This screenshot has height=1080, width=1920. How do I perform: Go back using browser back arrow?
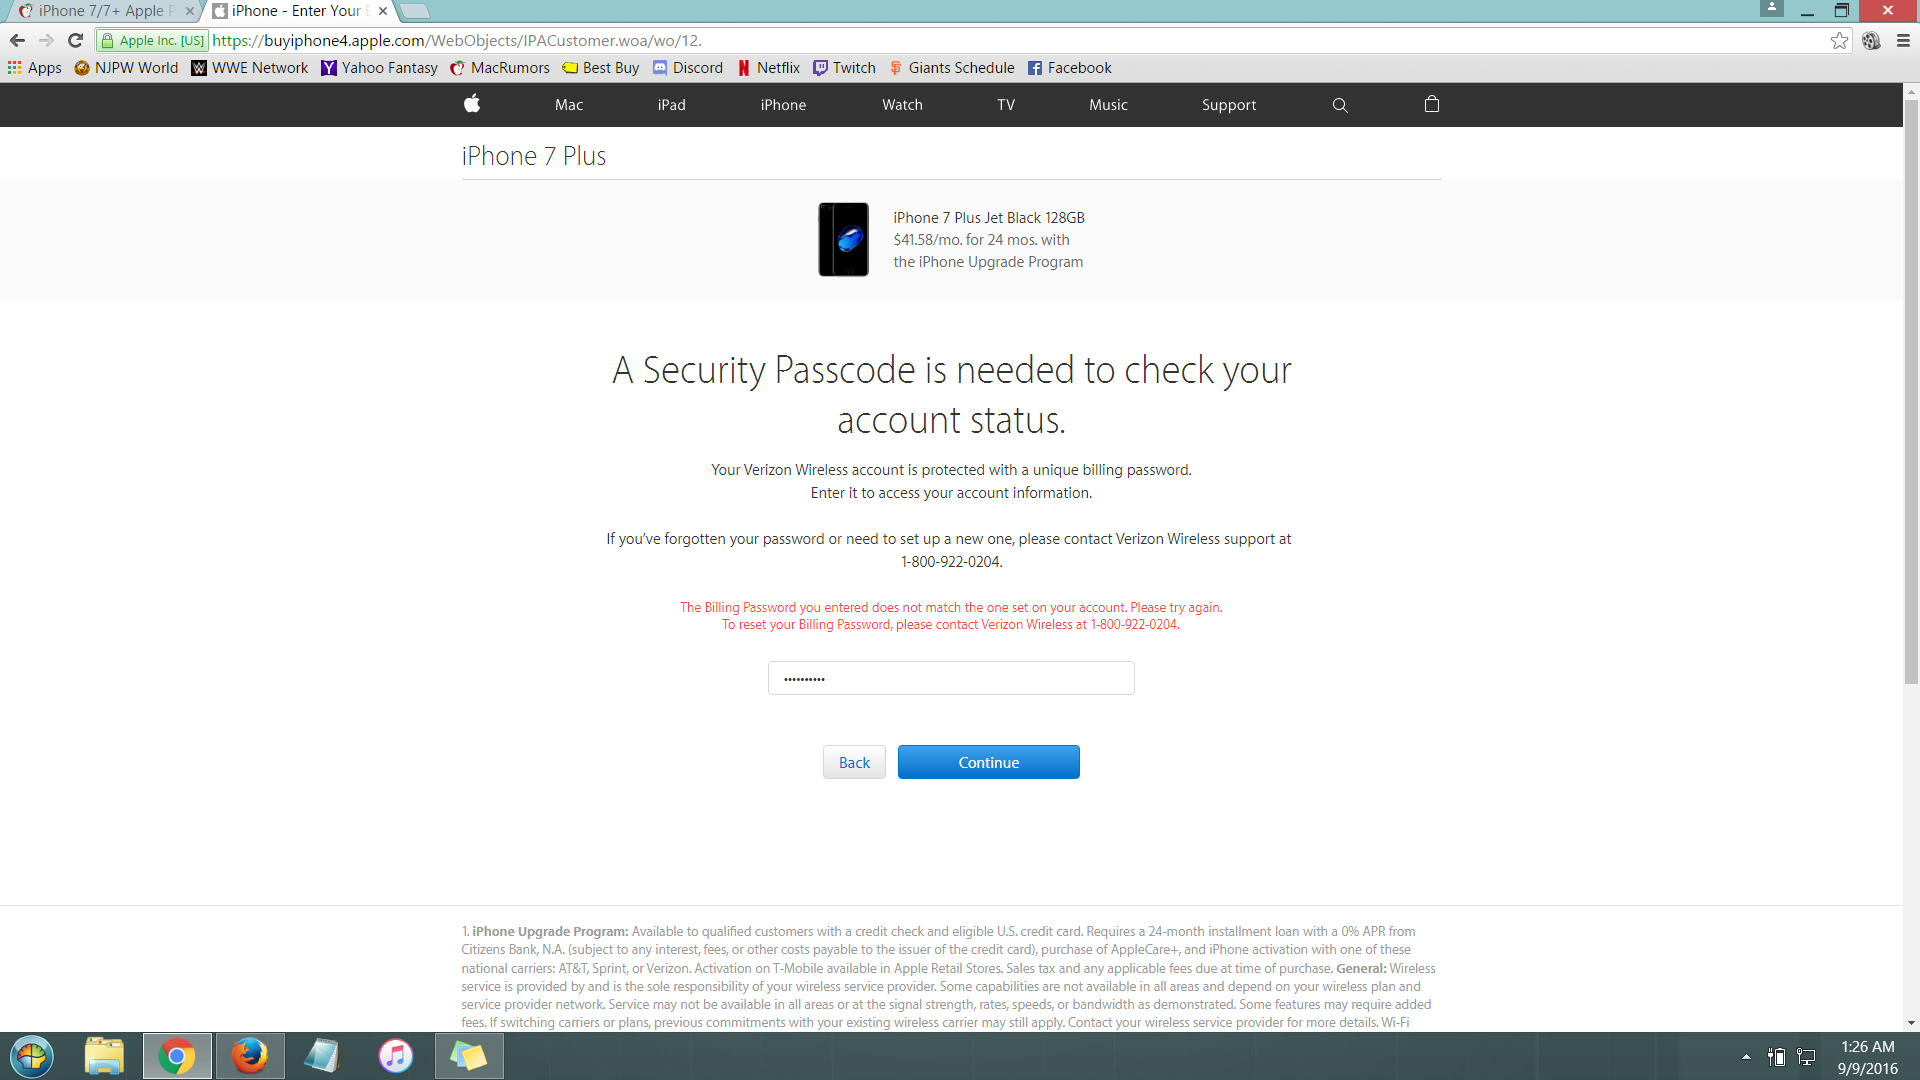click(17, 40)
